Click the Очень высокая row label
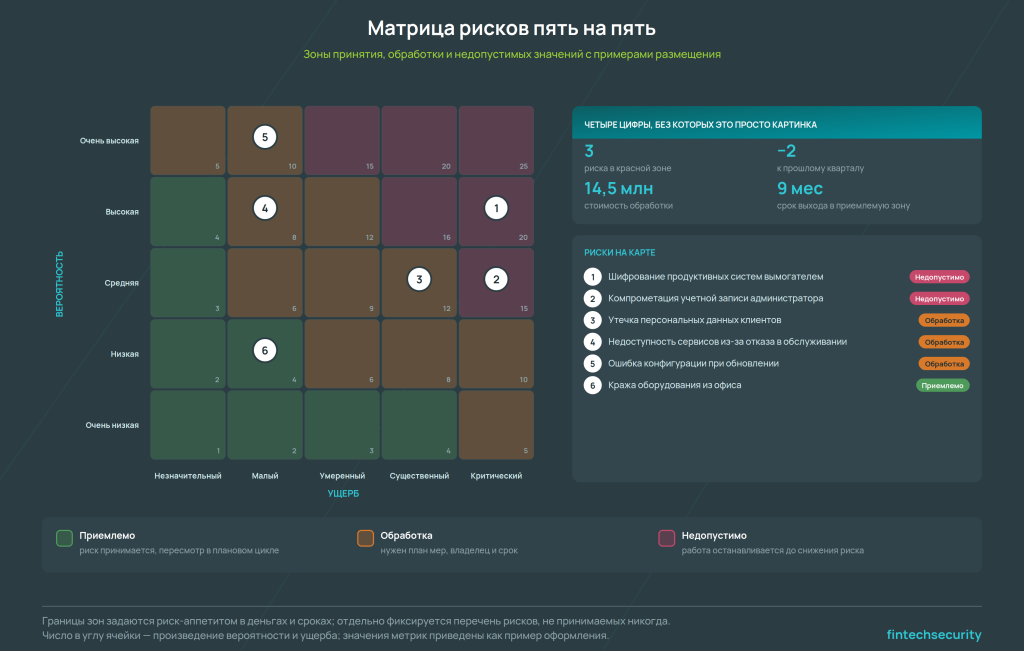1024x651 pixels. pyautogui.click(x=109, y=140)
